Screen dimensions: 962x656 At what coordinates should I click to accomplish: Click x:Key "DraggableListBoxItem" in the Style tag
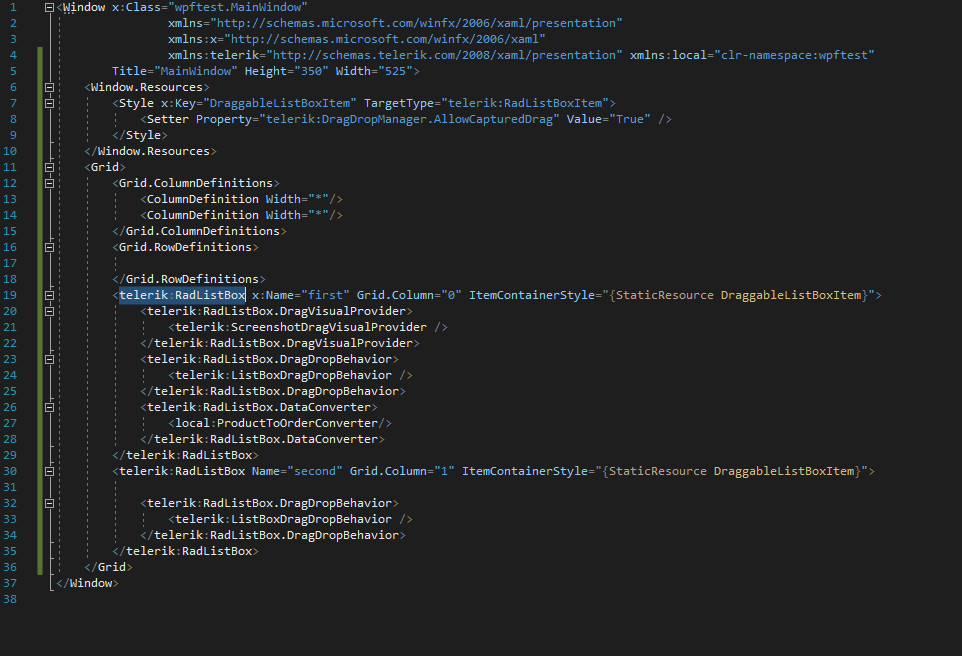click(280, 103)
